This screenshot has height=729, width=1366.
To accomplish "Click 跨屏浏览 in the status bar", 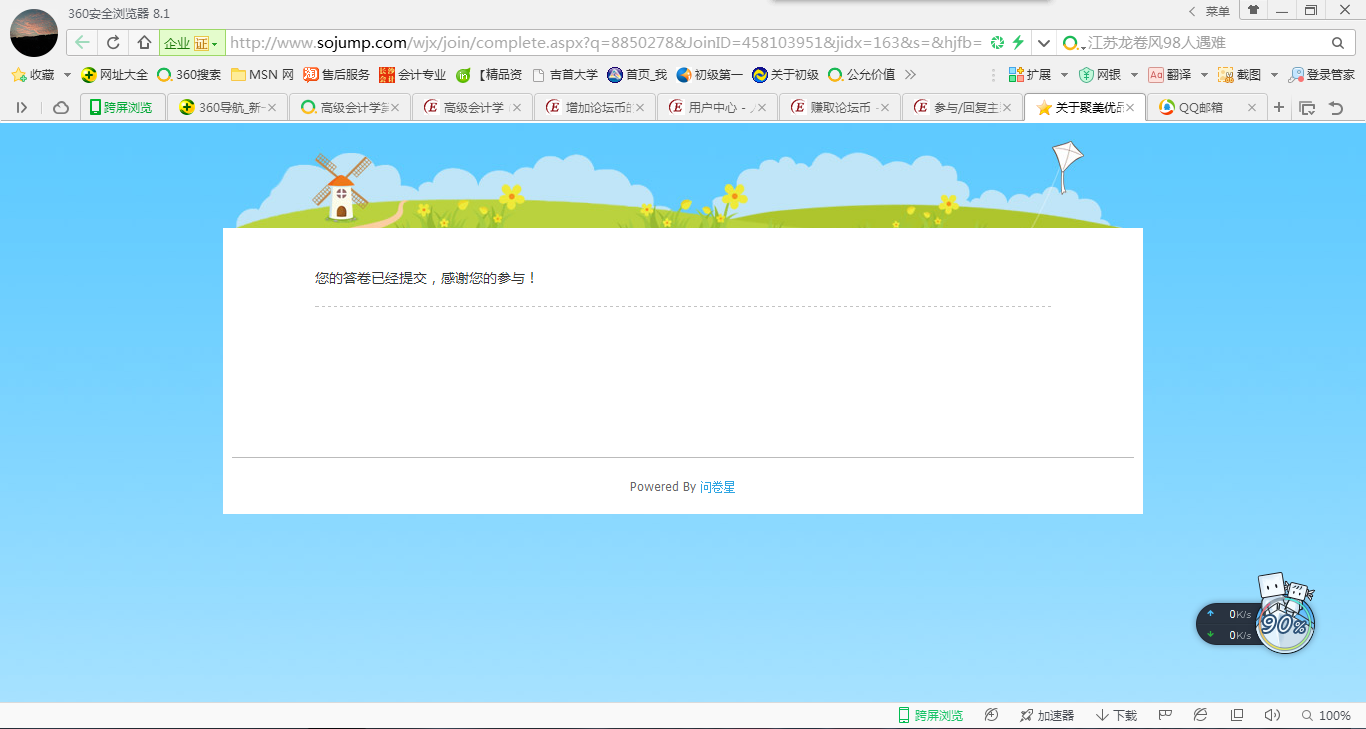I will tap(931, 715).
